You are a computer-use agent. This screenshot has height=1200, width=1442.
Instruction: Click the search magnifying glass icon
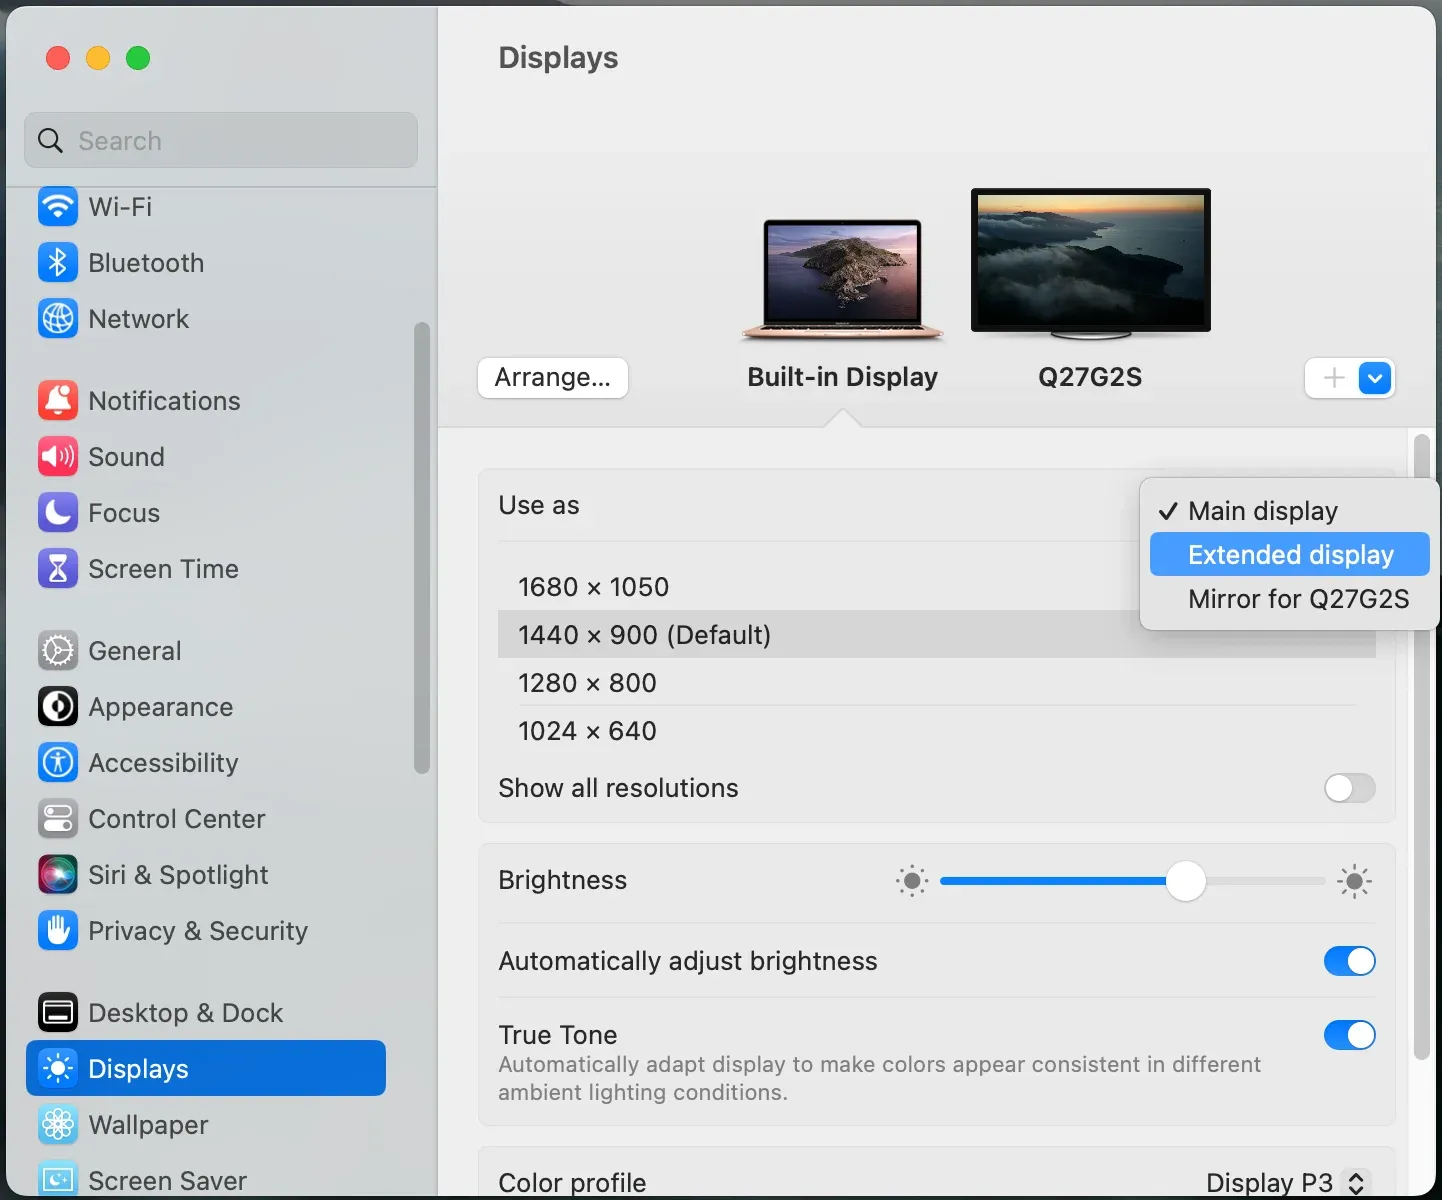coord(50,141)
